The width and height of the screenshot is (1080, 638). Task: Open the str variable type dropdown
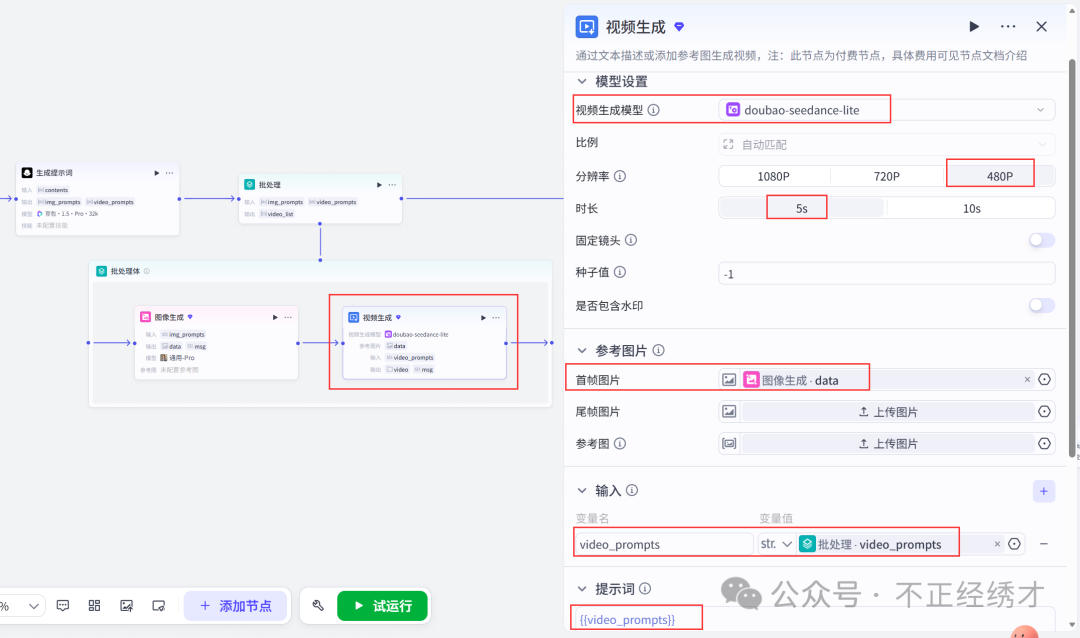click(776, 544)
